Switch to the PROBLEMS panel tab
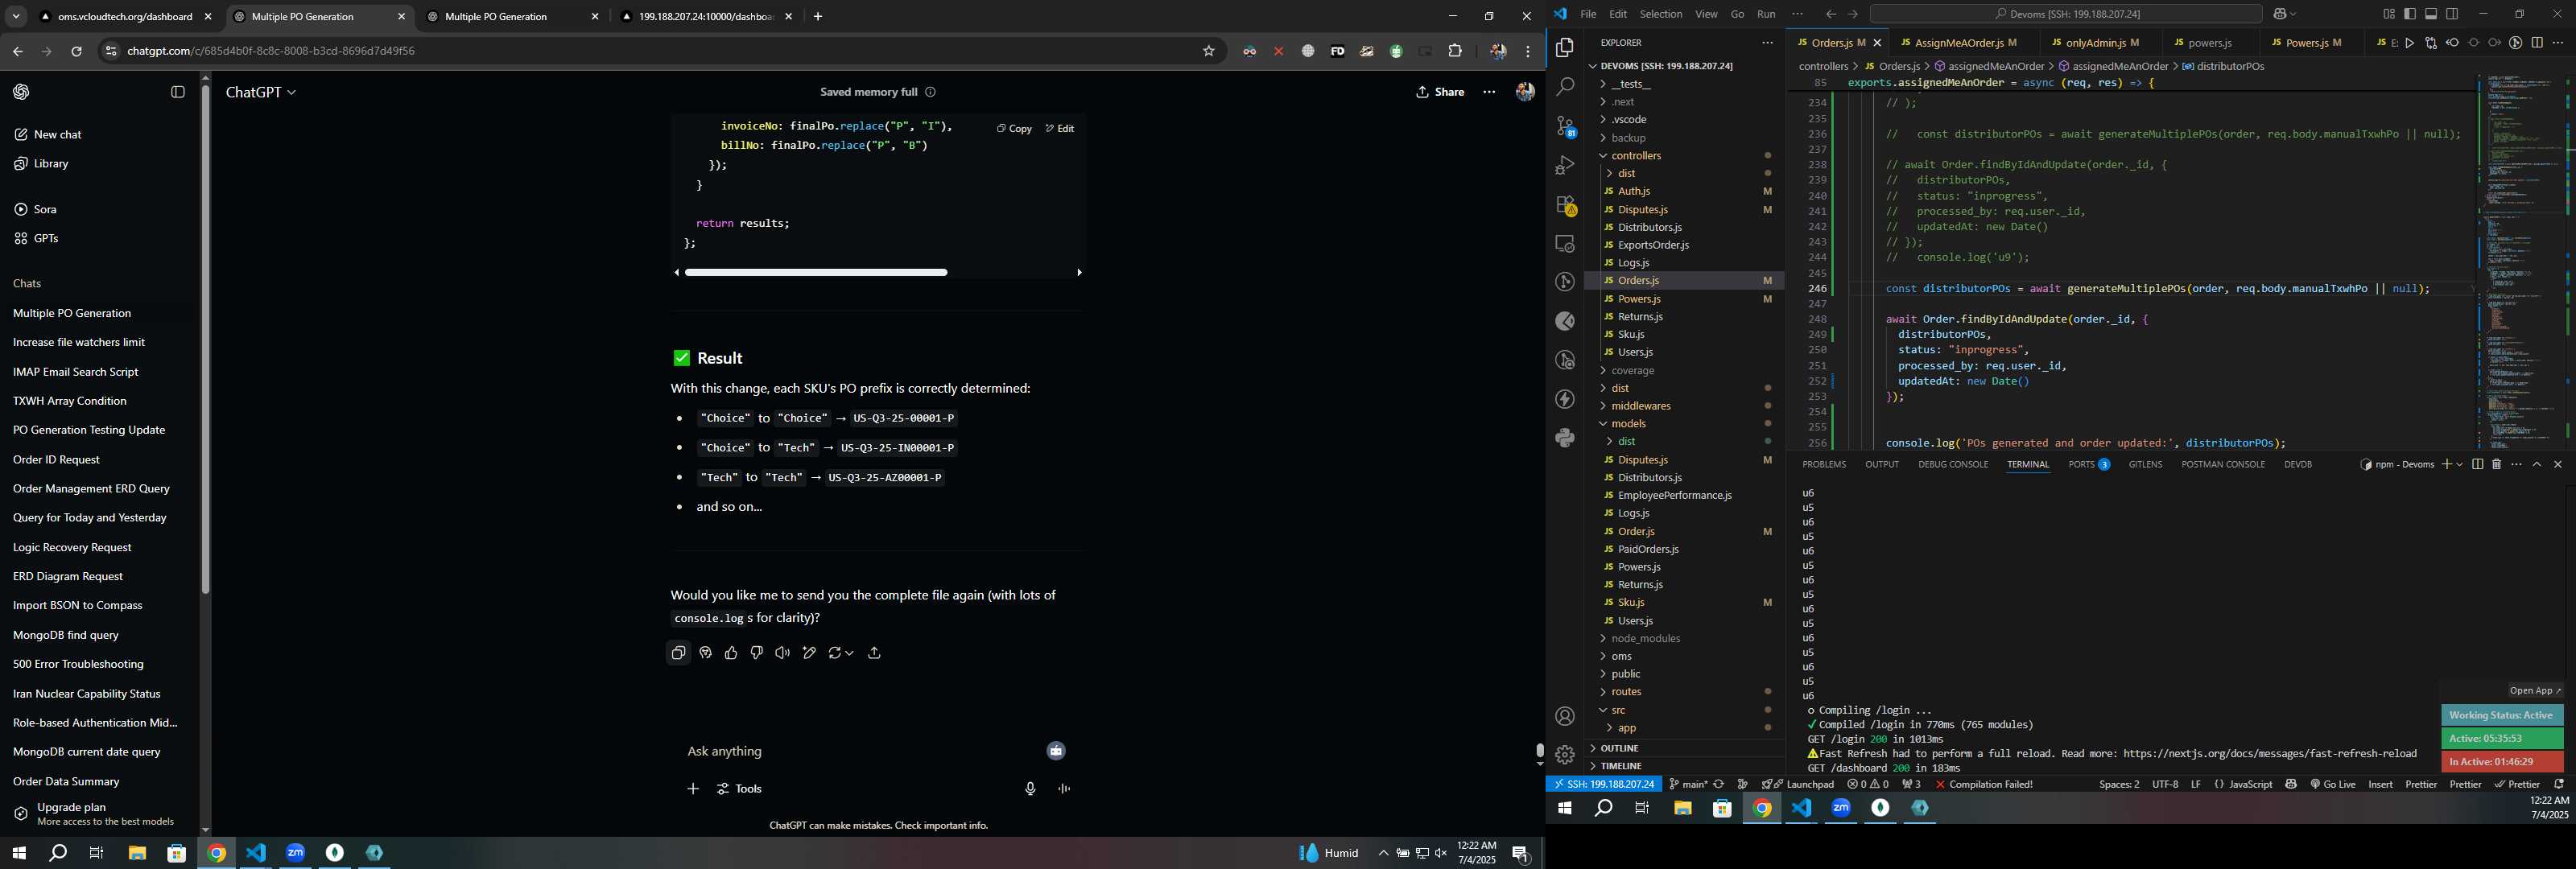Viewport: 2576px width, 869px height. (x=1823, y=464)
